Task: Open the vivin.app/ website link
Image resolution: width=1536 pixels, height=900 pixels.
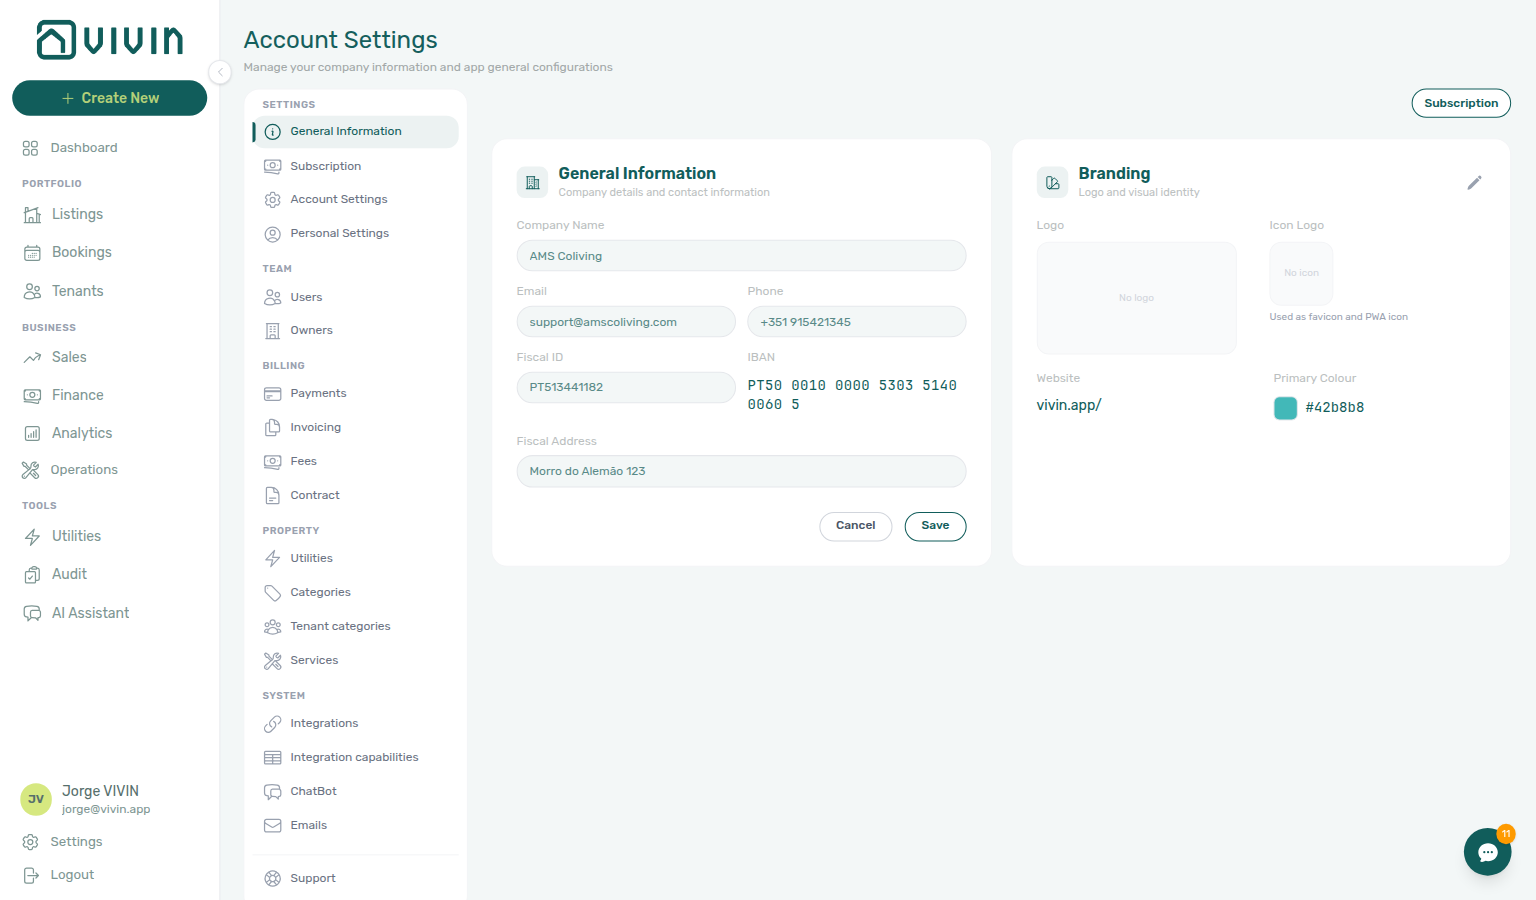Action: [x=1069, y=405]
